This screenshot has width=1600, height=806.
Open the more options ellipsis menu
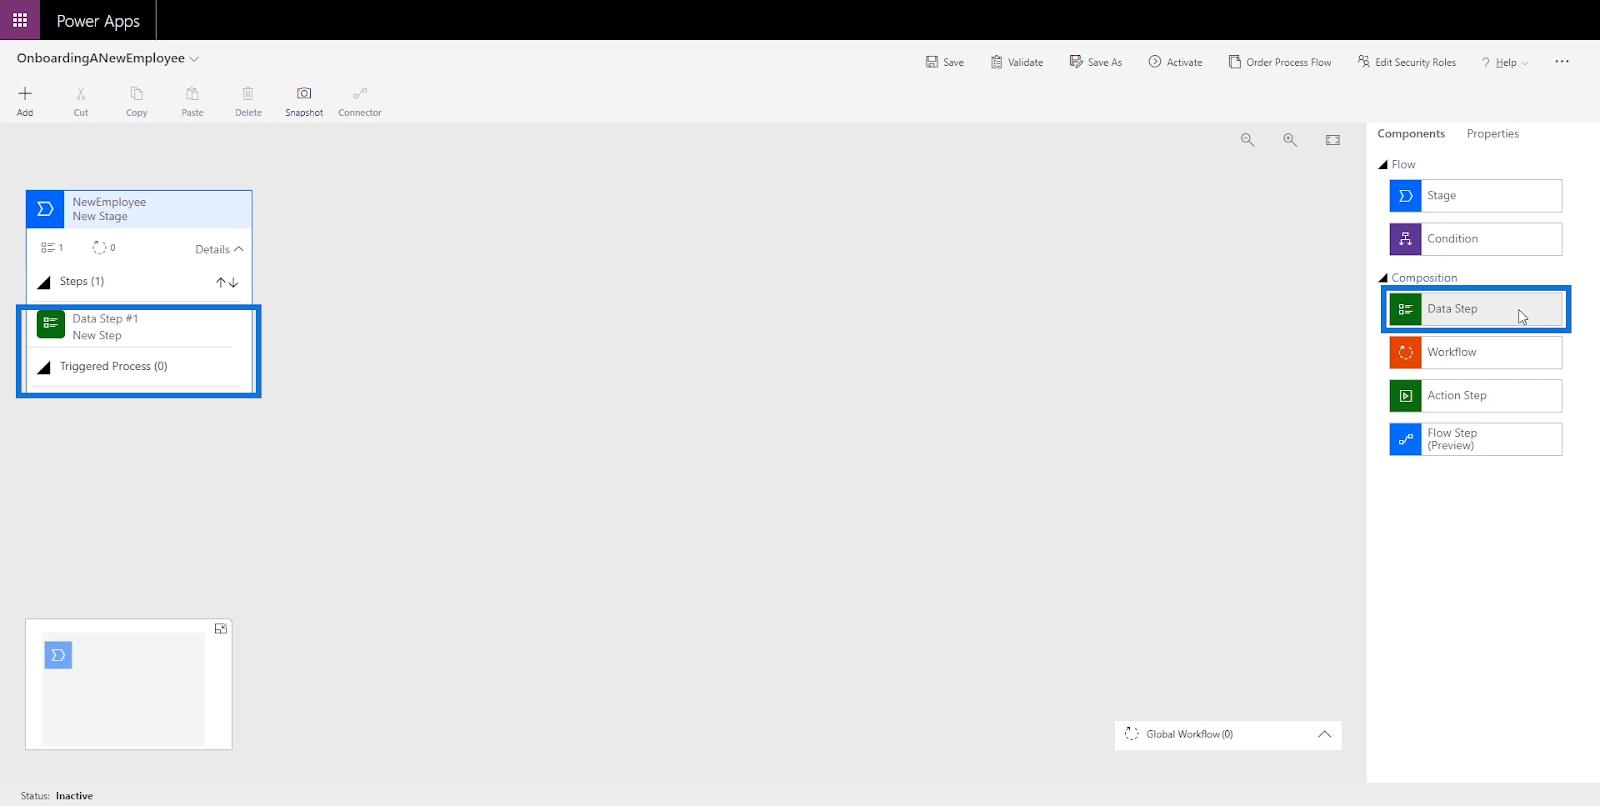(x=1562, y=62)
